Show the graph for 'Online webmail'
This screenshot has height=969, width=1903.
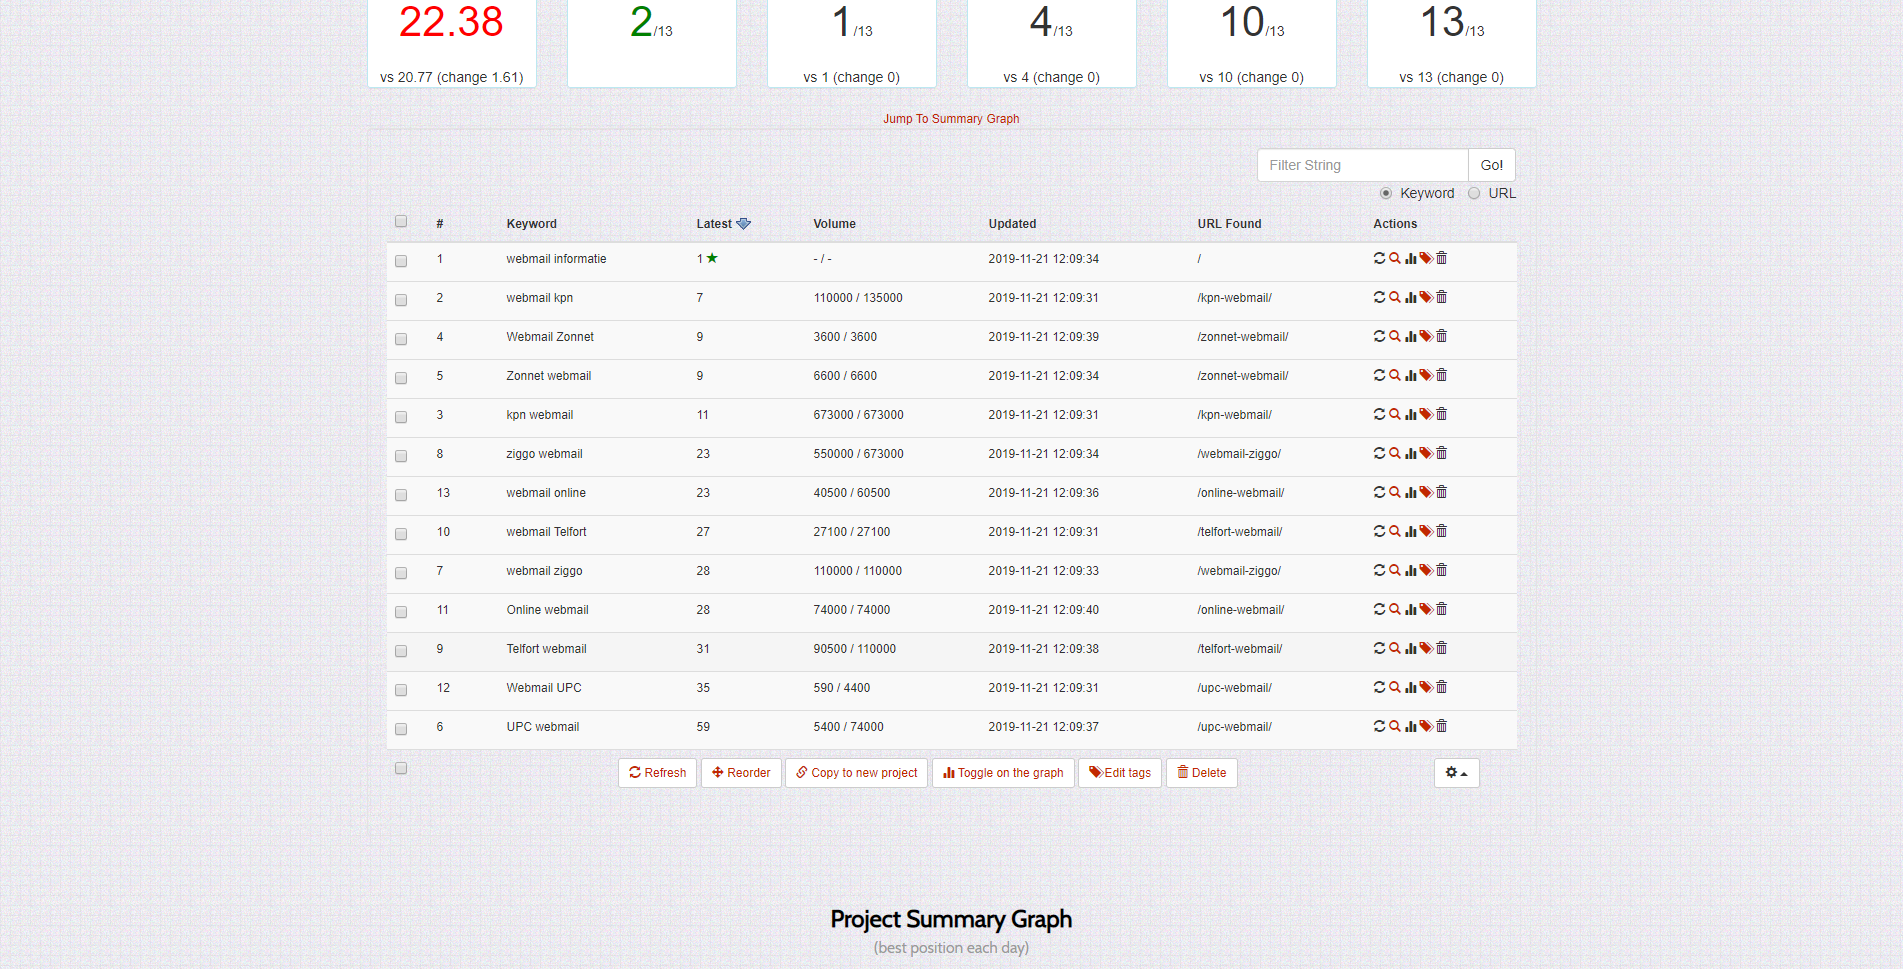[x=1410, y=609]
